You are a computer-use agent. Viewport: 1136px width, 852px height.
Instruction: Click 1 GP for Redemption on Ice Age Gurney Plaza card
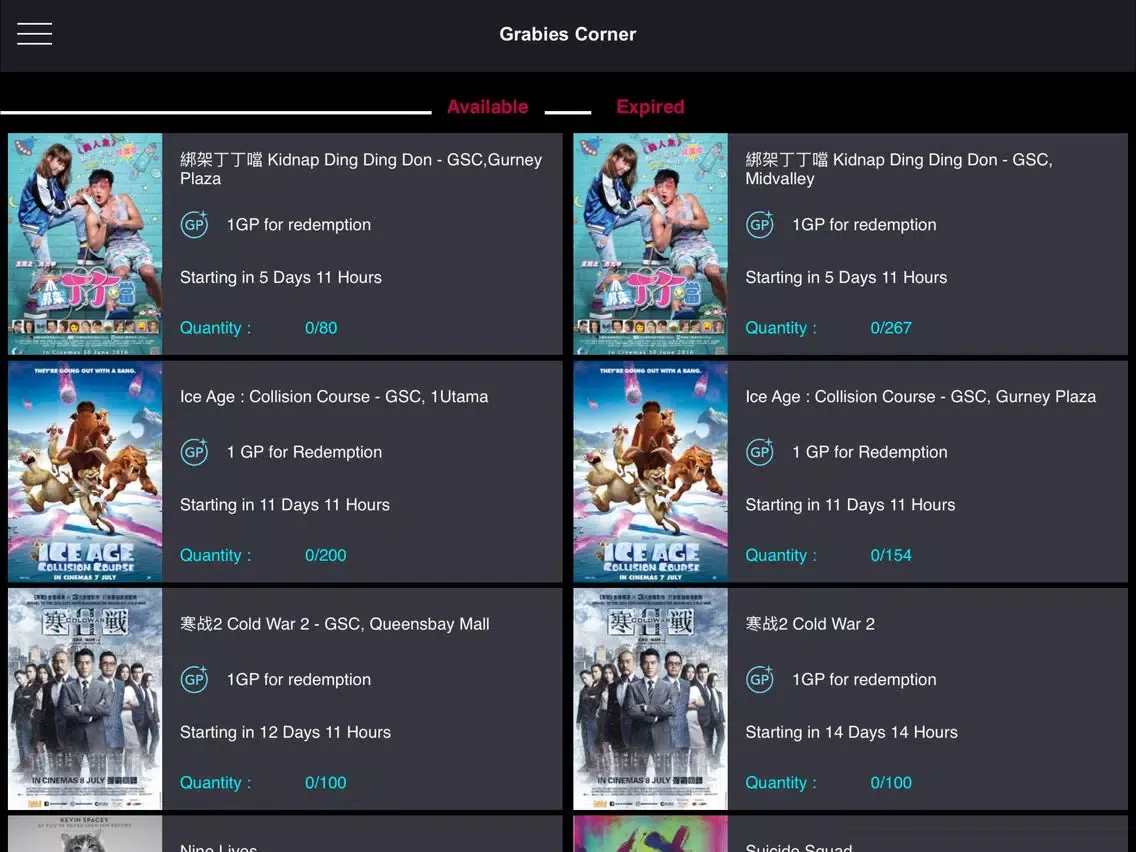click(x=869, y=452)
